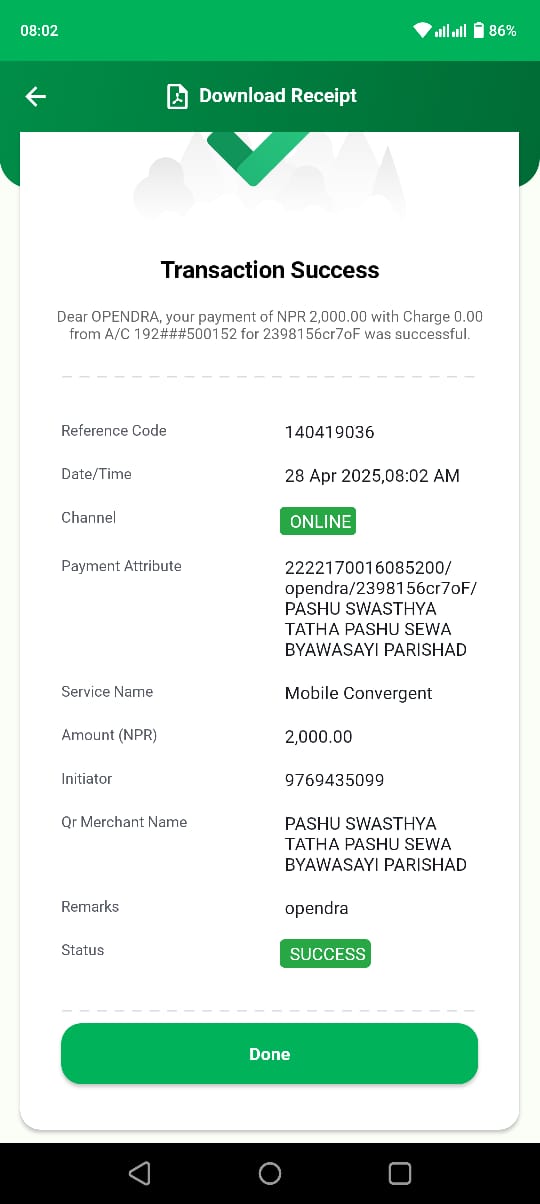Select the reference code 140419036

(x=330, y=432)
